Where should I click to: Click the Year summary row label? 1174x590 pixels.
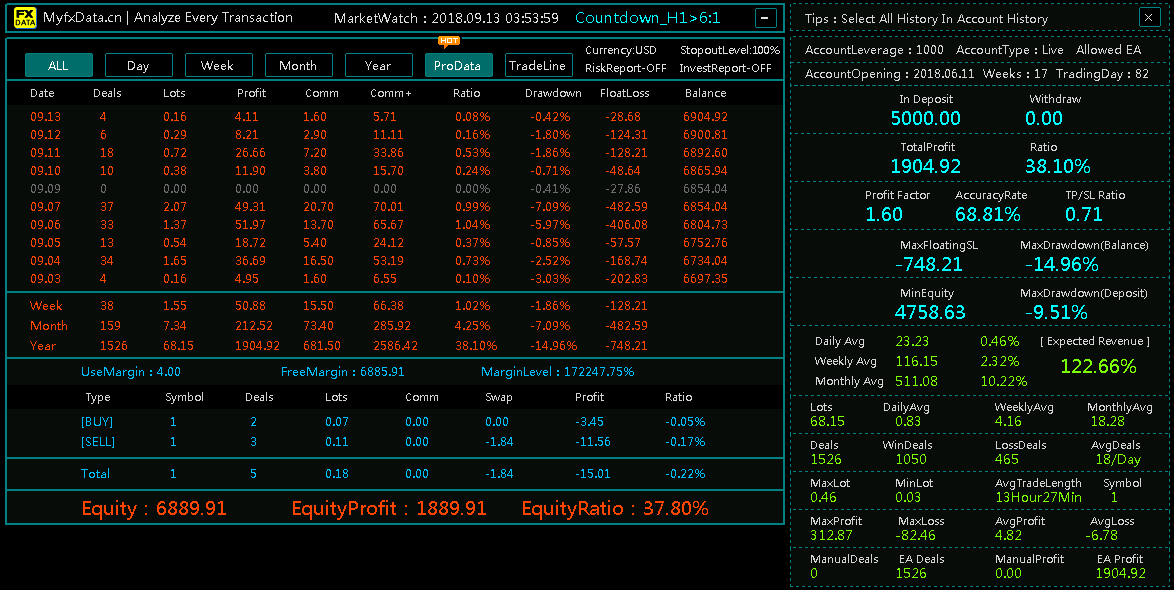[43, 346]
